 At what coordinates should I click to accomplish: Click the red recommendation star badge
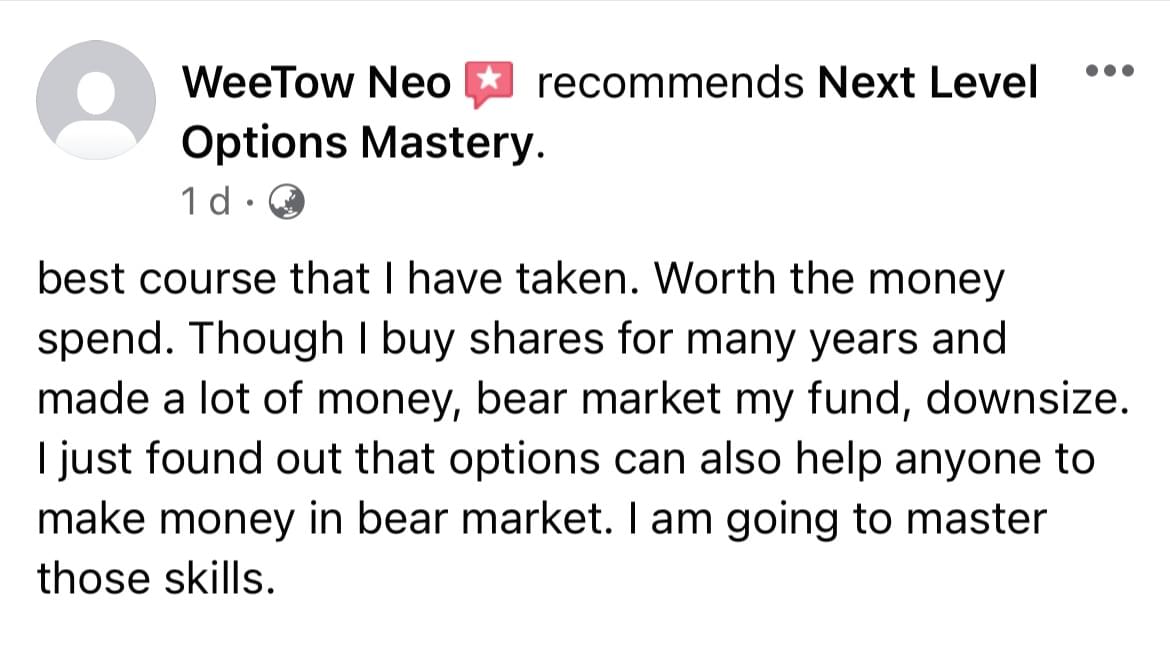pyautogui.click(x=490, y=85)
